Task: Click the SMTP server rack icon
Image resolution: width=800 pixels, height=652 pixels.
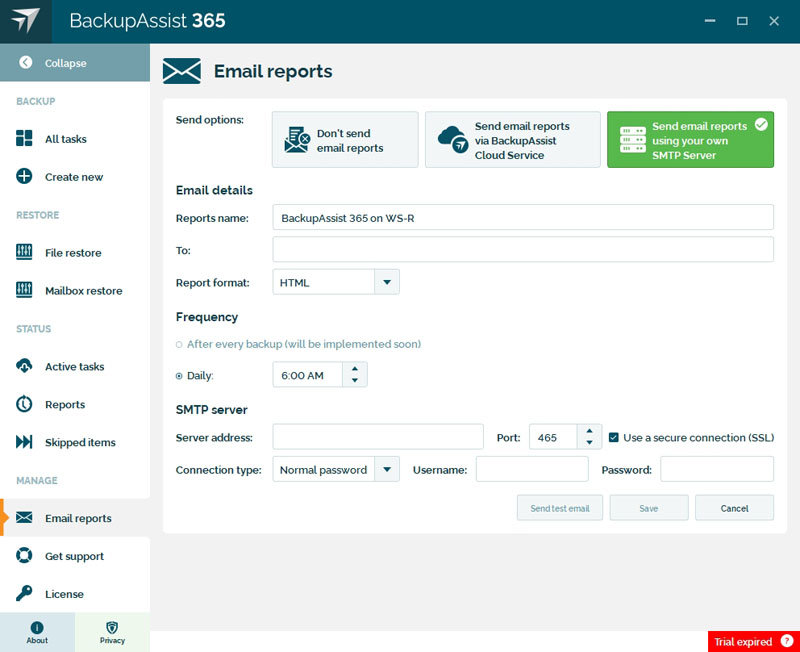Action: pyautogui.click(x=633, y=140)
